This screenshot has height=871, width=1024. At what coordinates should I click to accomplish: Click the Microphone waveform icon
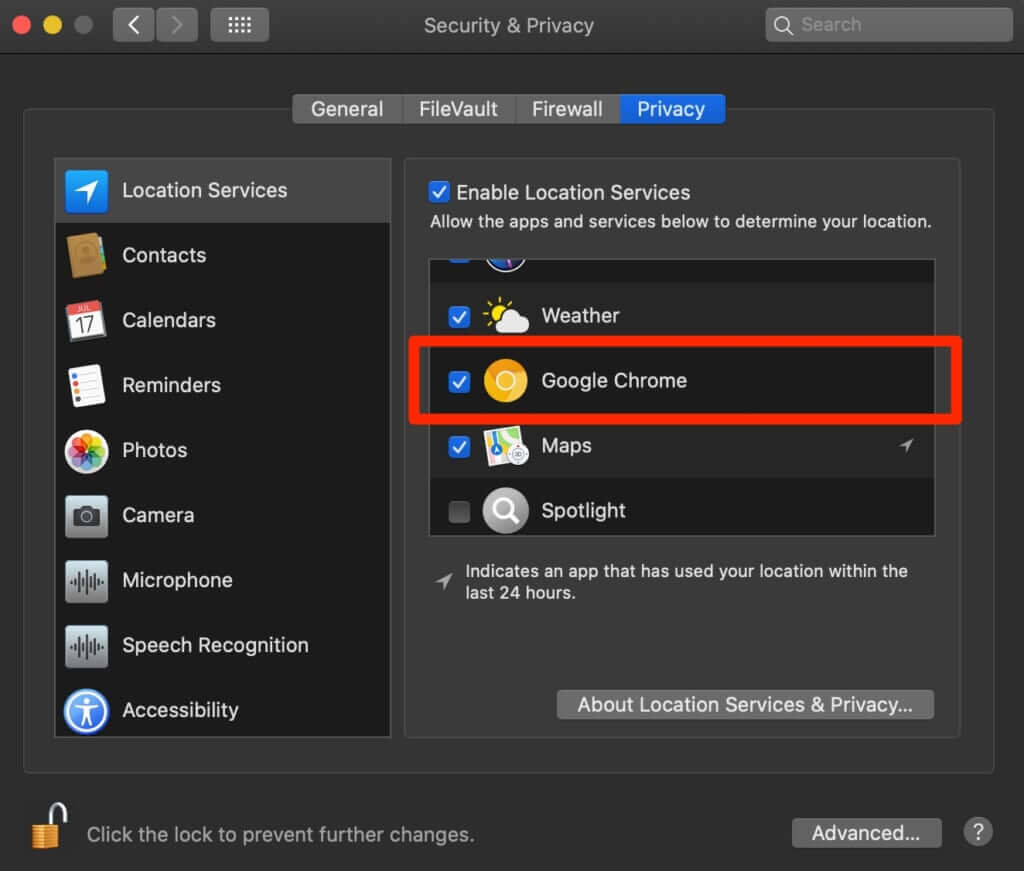(x=86, y=581)
